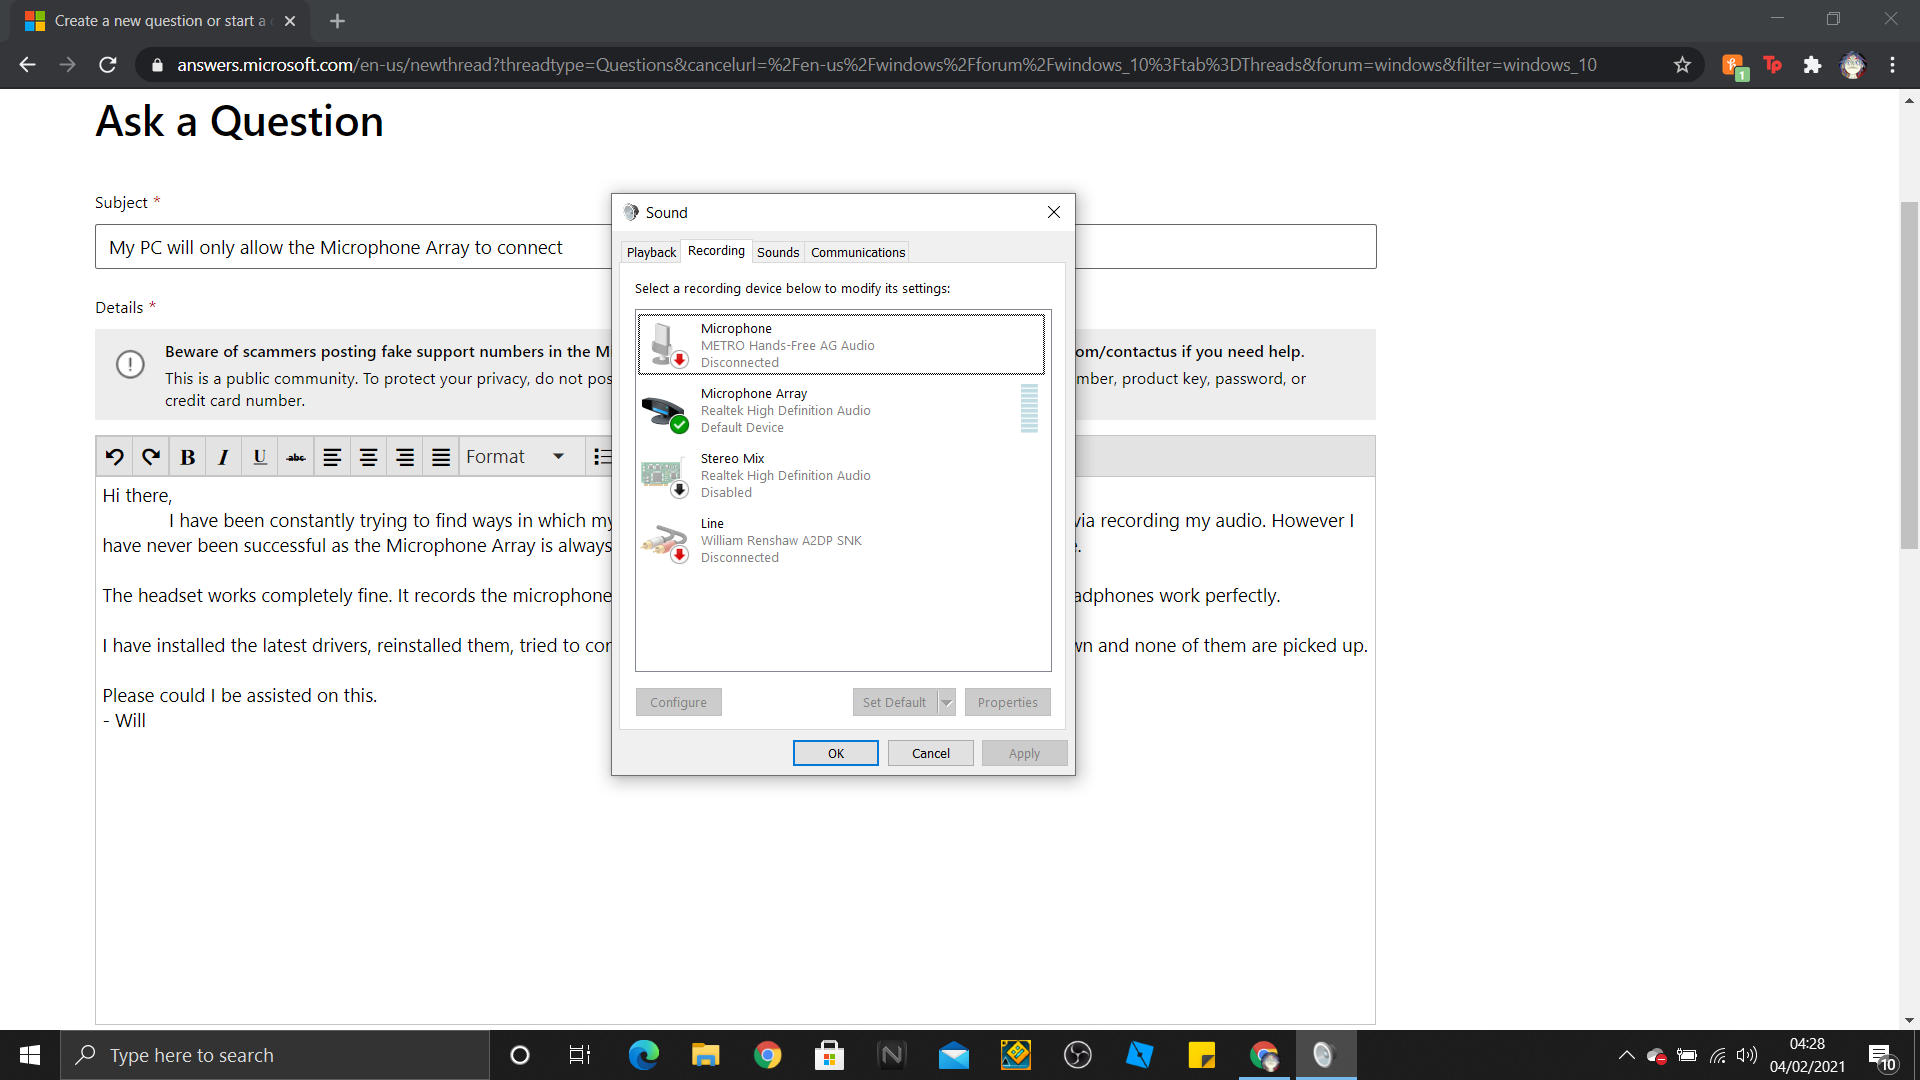Click the TP extension icon
Image resolution: width=1920 pixels, height=1080 pixels.
point(1773,65)
